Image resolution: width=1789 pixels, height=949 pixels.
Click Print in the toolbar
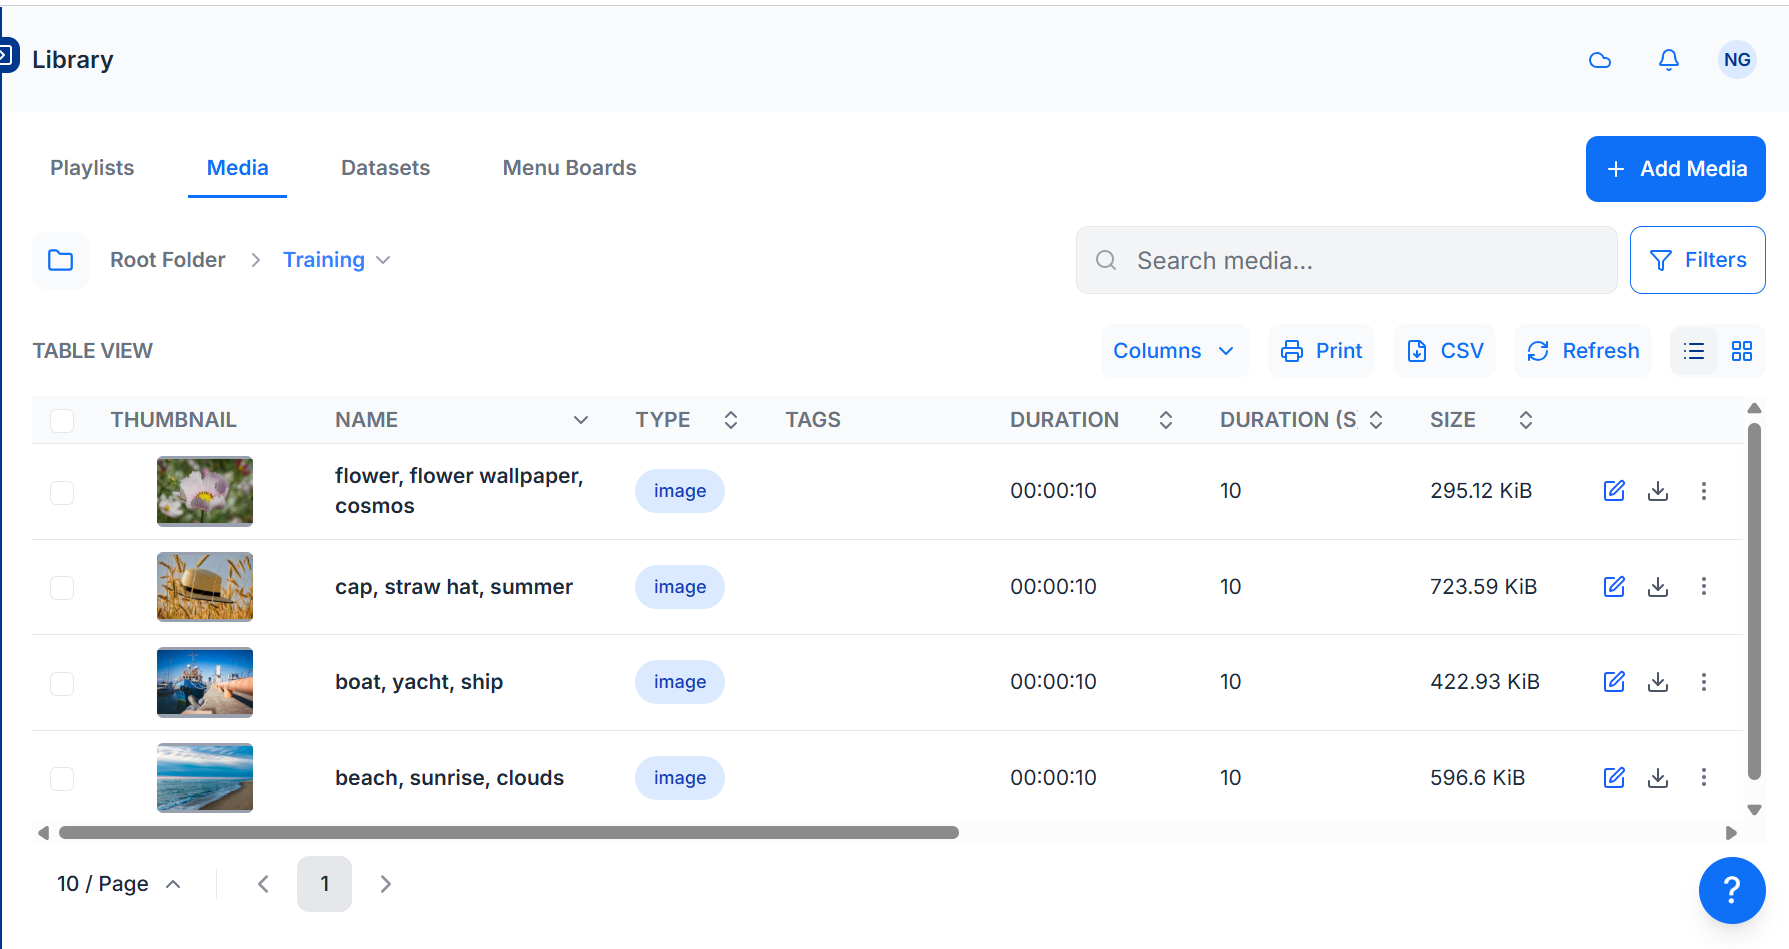[x=1322, y=351]
